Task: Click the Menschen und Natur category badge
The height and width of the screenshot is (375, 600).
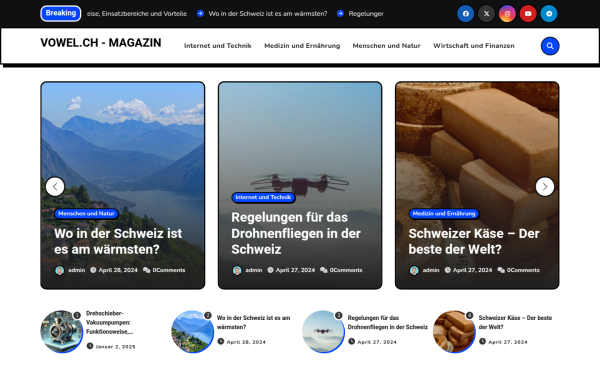Action: pos(86,214)
